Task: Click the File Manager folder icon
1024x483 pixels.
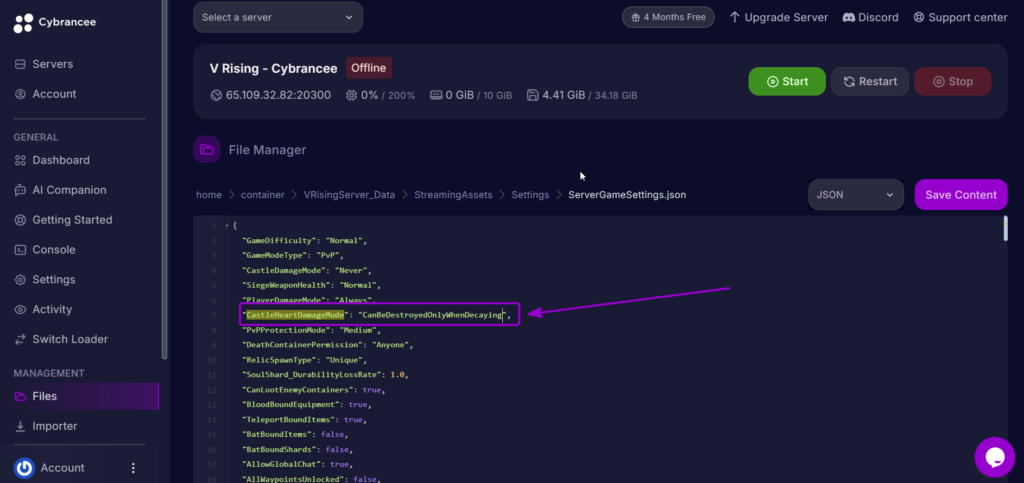Action: 206,149
